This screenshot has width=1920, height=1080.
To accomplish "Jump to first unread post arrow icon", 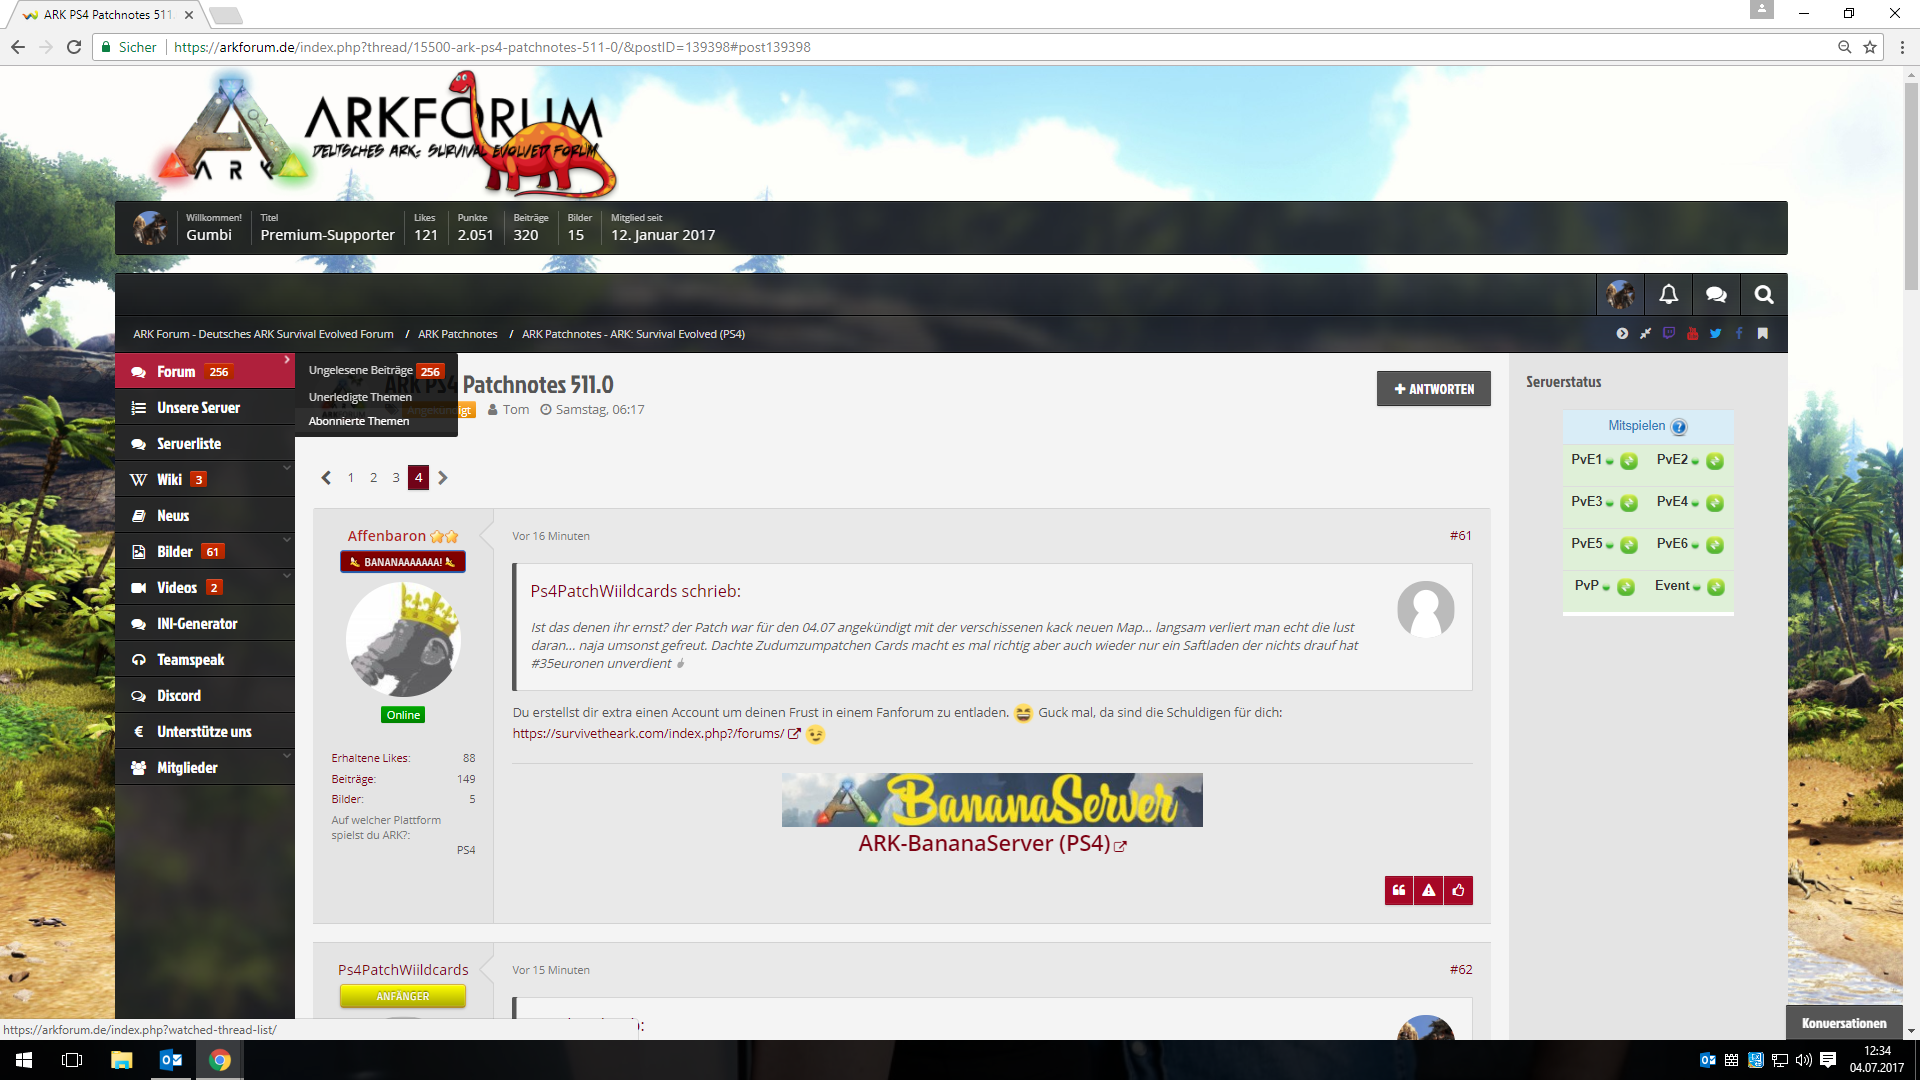I will click(1622, 333).
